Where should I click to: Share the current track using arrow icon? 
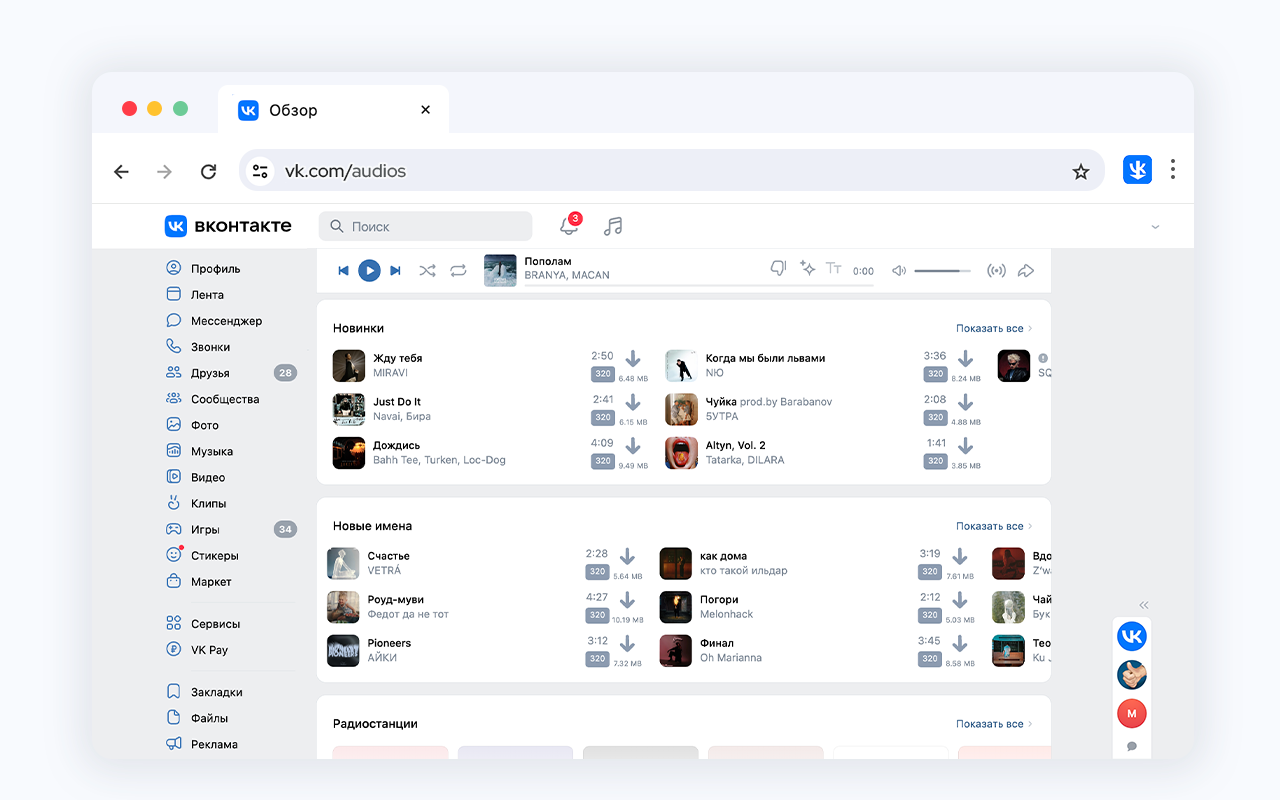1025,270
